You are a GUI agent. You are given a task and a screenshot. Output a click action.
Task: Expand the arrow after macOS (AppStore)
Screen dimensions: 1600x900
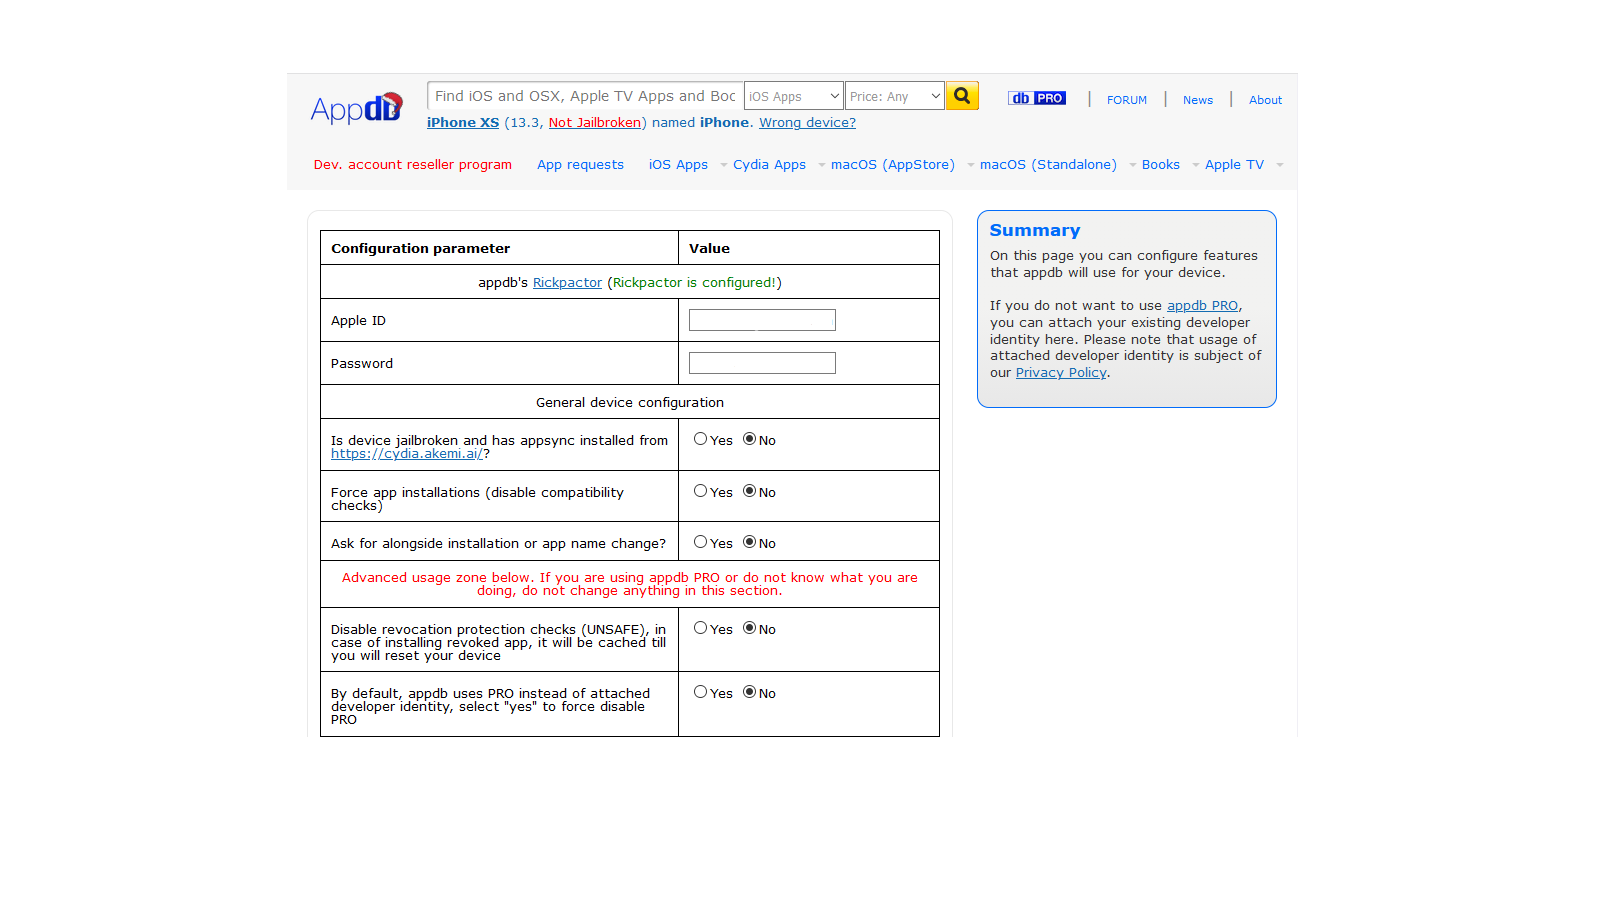970,165
